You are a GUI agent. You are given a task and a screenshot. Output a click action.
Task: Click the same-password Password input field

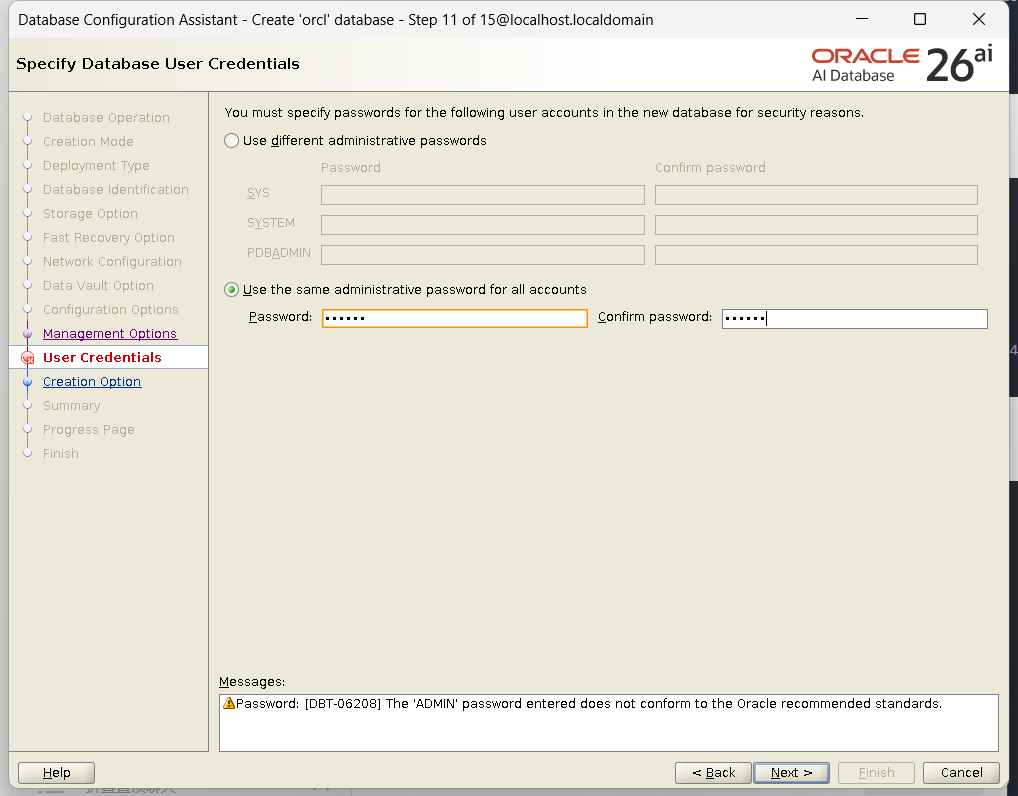tap(454, 318)
